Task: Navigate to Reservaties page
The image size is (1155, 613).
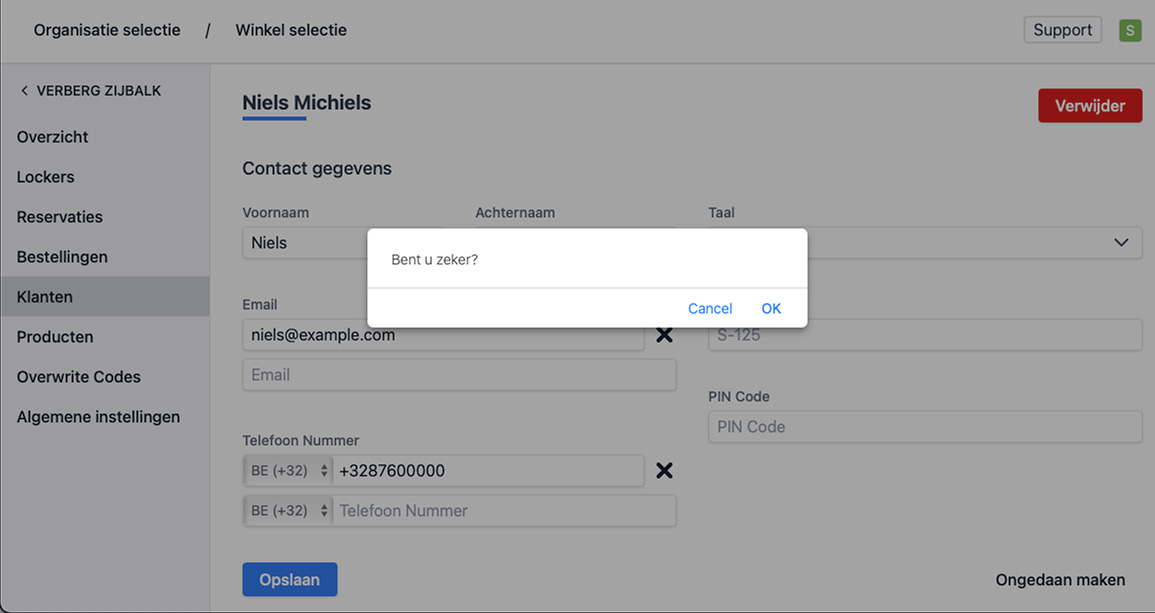Action: [60, 217]
